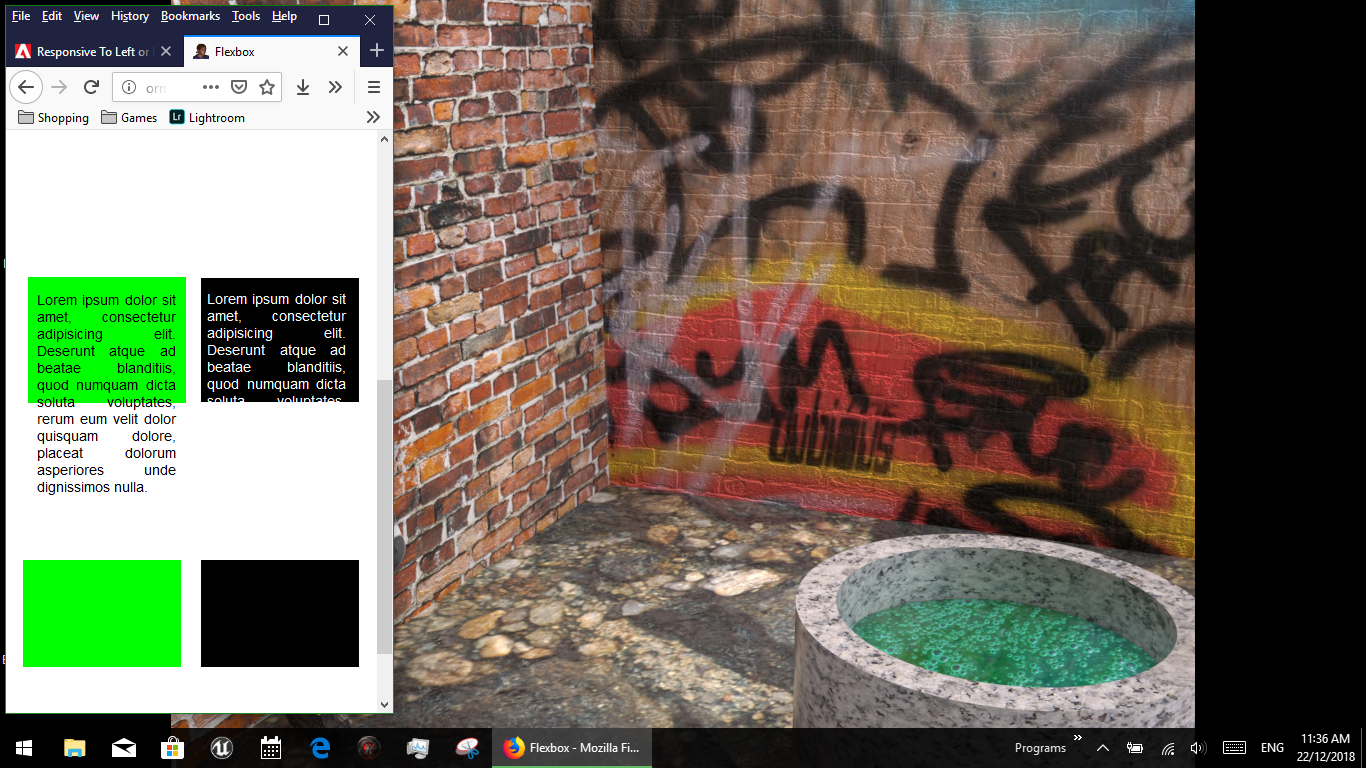Click the empty bottom black box
This screenshot has height=768, width=1366.
[280, 613]
